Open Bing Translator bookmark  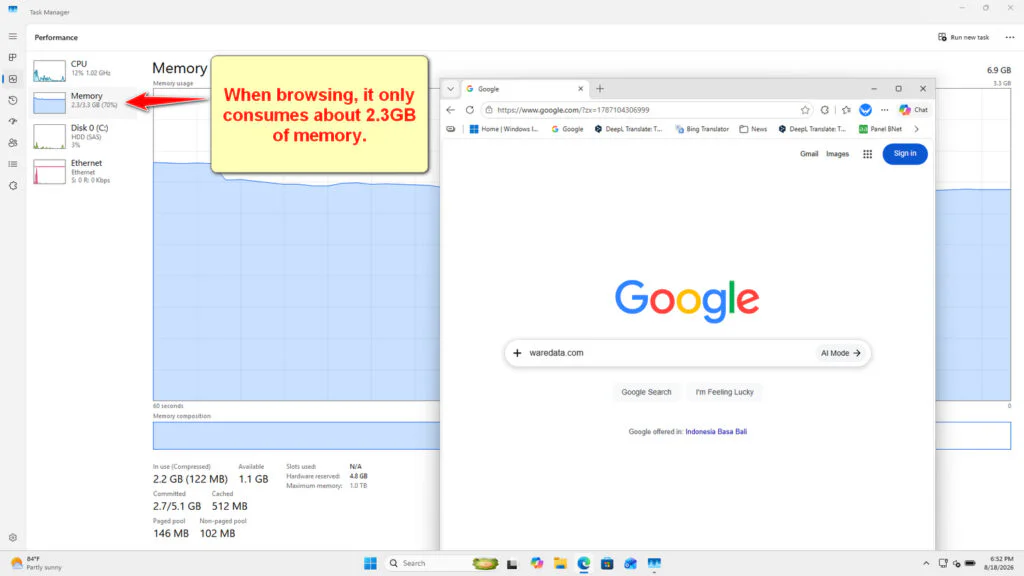click(702, 129)
